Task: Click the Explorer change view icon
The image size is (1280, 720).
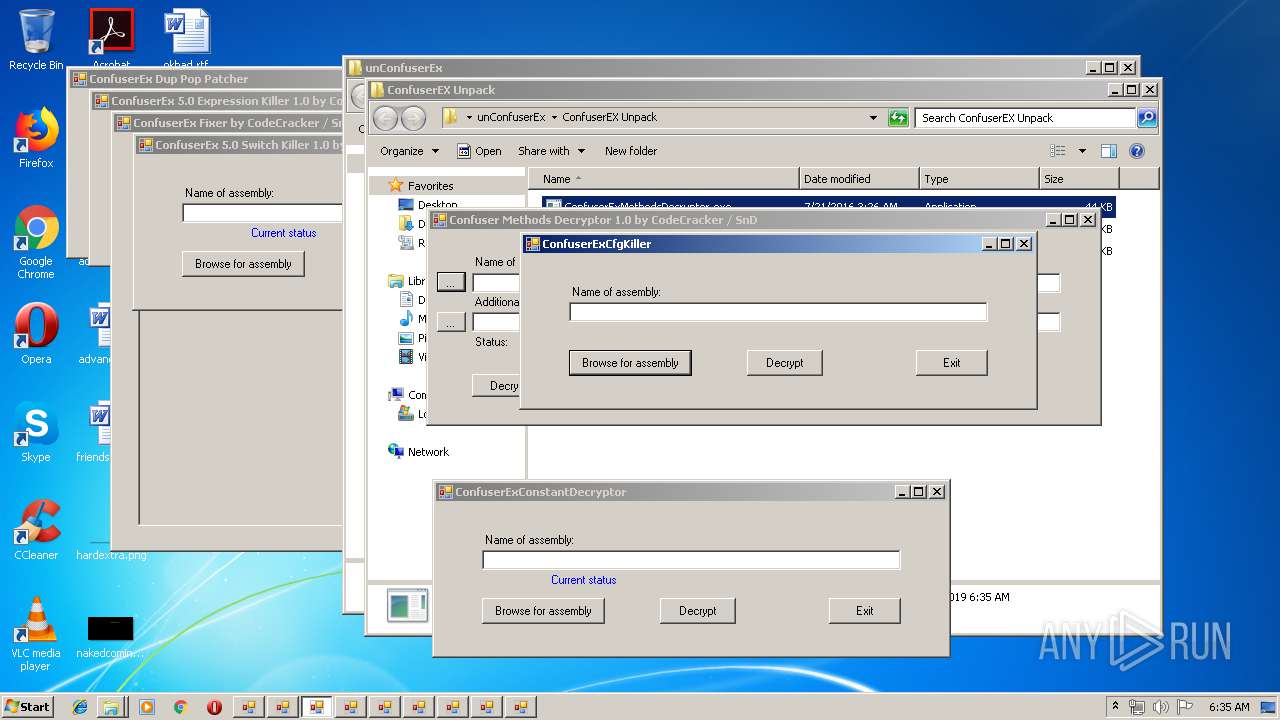Action: click(x=1058, y=151)
